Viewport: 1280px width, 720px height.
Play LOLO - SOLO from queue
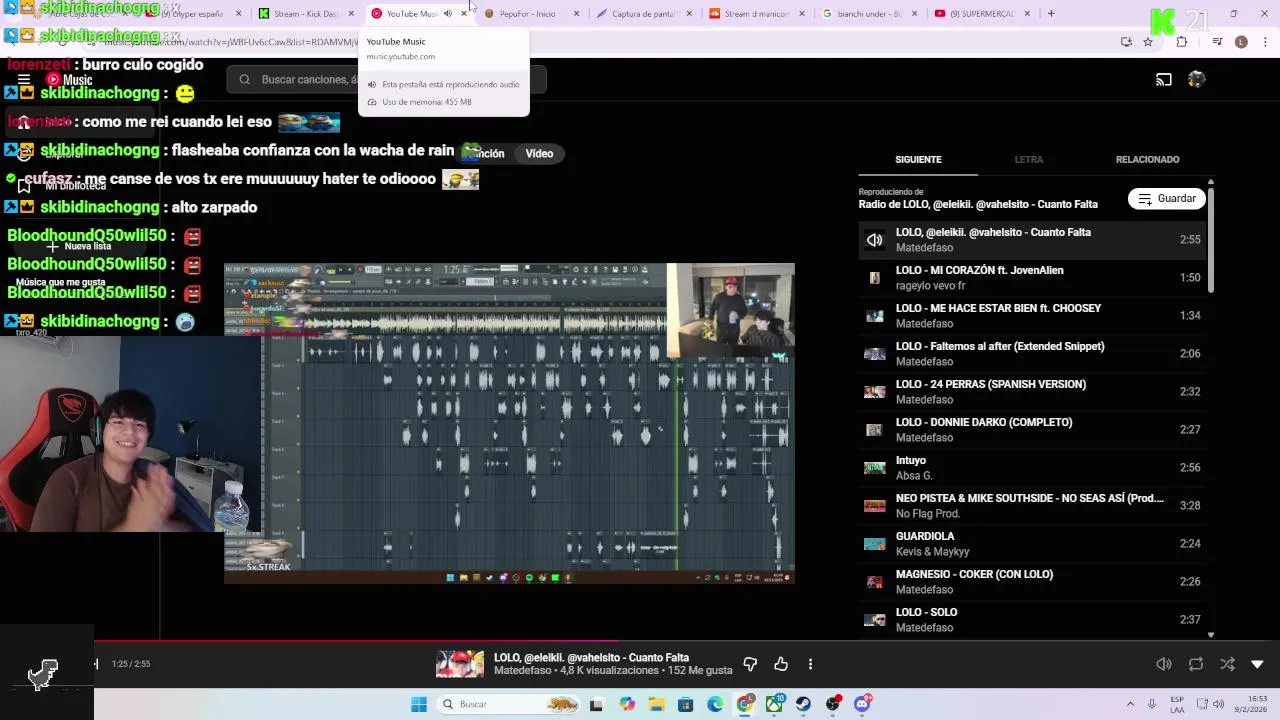point(1032,619)
